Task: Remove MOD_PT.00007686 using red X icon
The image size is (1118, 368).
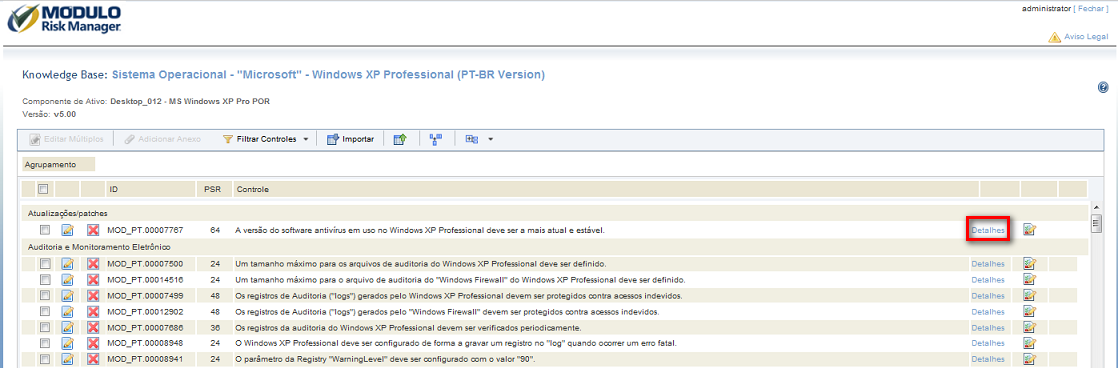Action: tap(93, 327)
